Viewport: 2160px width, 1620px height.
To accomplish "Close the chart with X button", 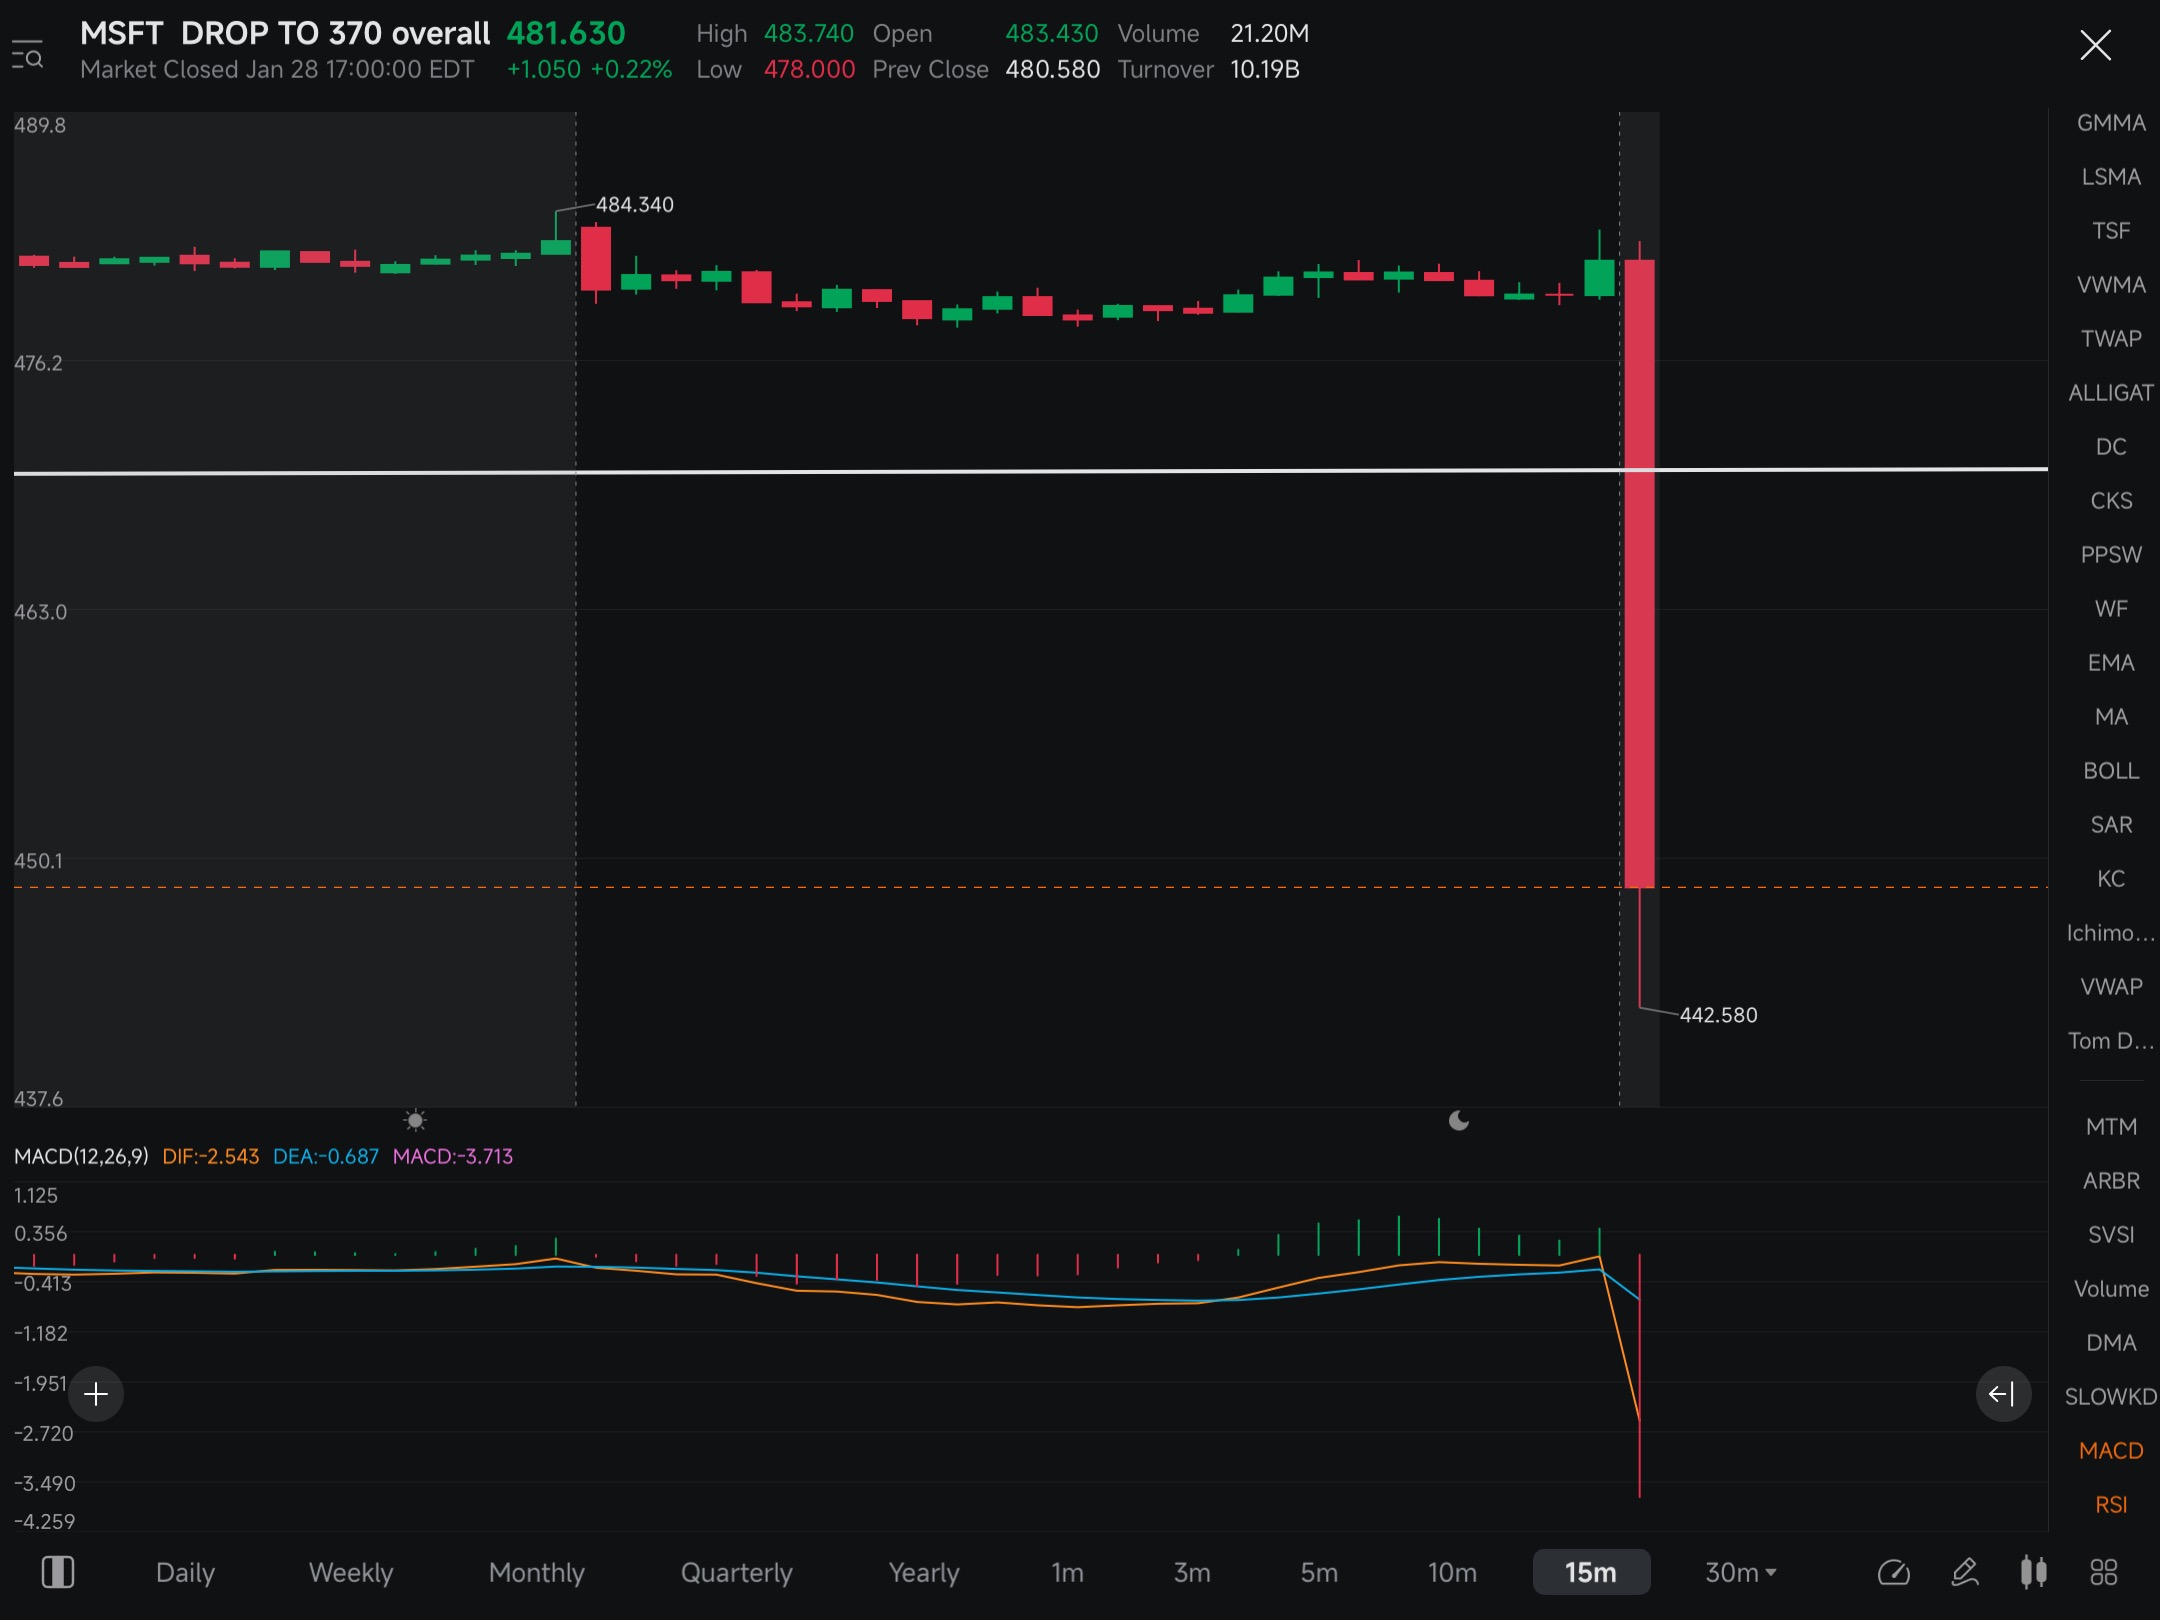I will tap(2095, 45).
